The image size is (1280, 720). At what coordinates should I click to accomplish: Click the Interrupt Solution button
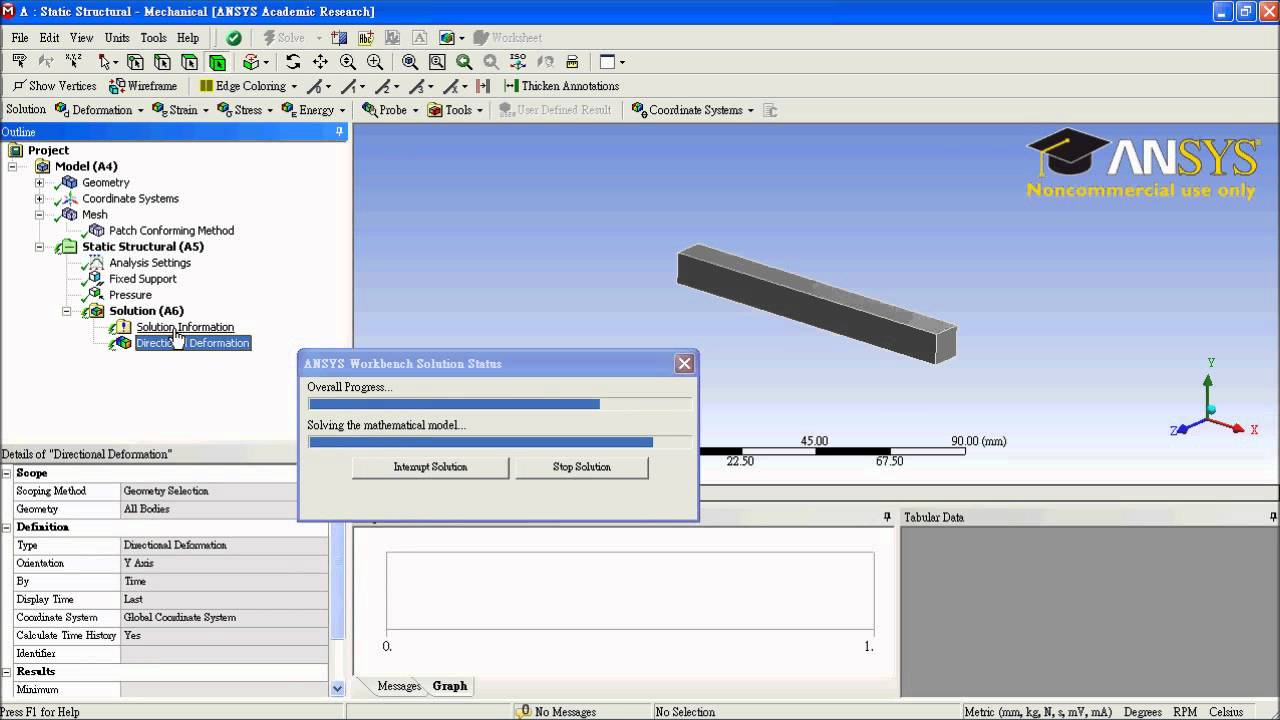tap(430, 467)
